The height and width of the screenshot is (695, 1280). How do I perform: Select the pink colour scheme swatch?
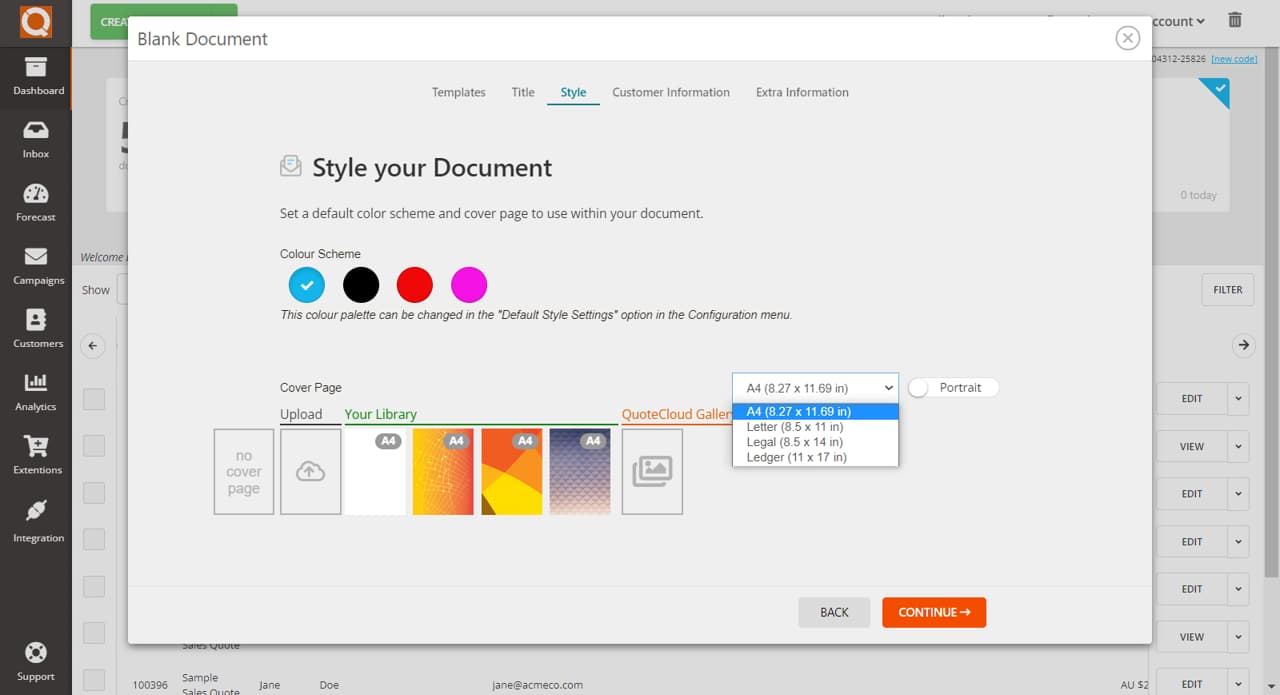coord(469,284)
